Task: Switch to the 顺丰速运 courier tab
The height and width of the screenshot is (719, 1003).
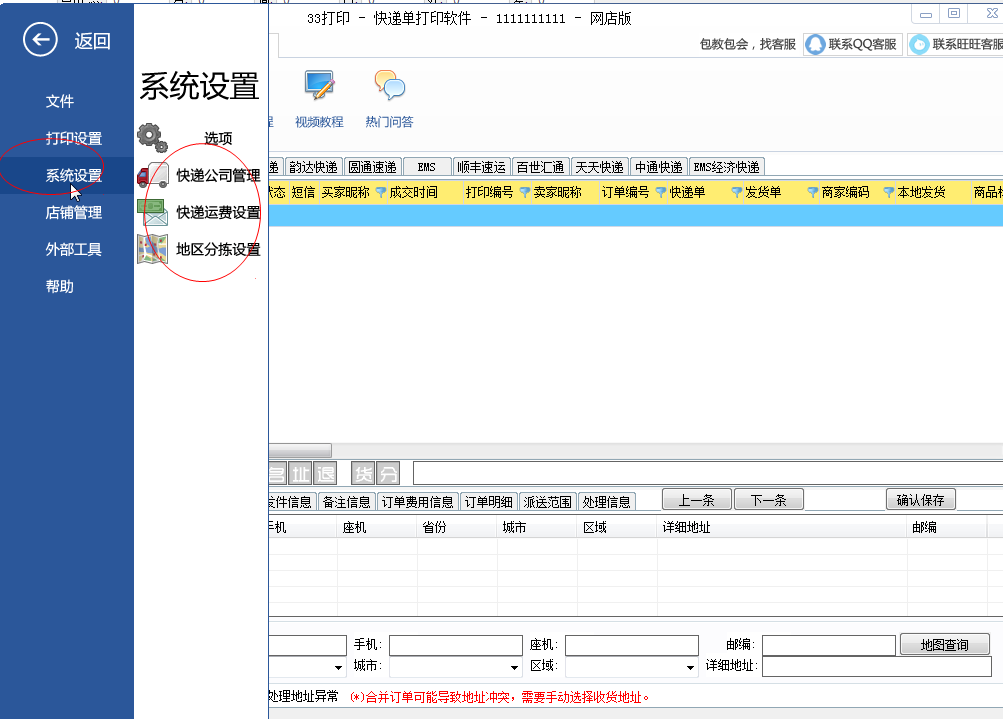Action: pos(479,166)
